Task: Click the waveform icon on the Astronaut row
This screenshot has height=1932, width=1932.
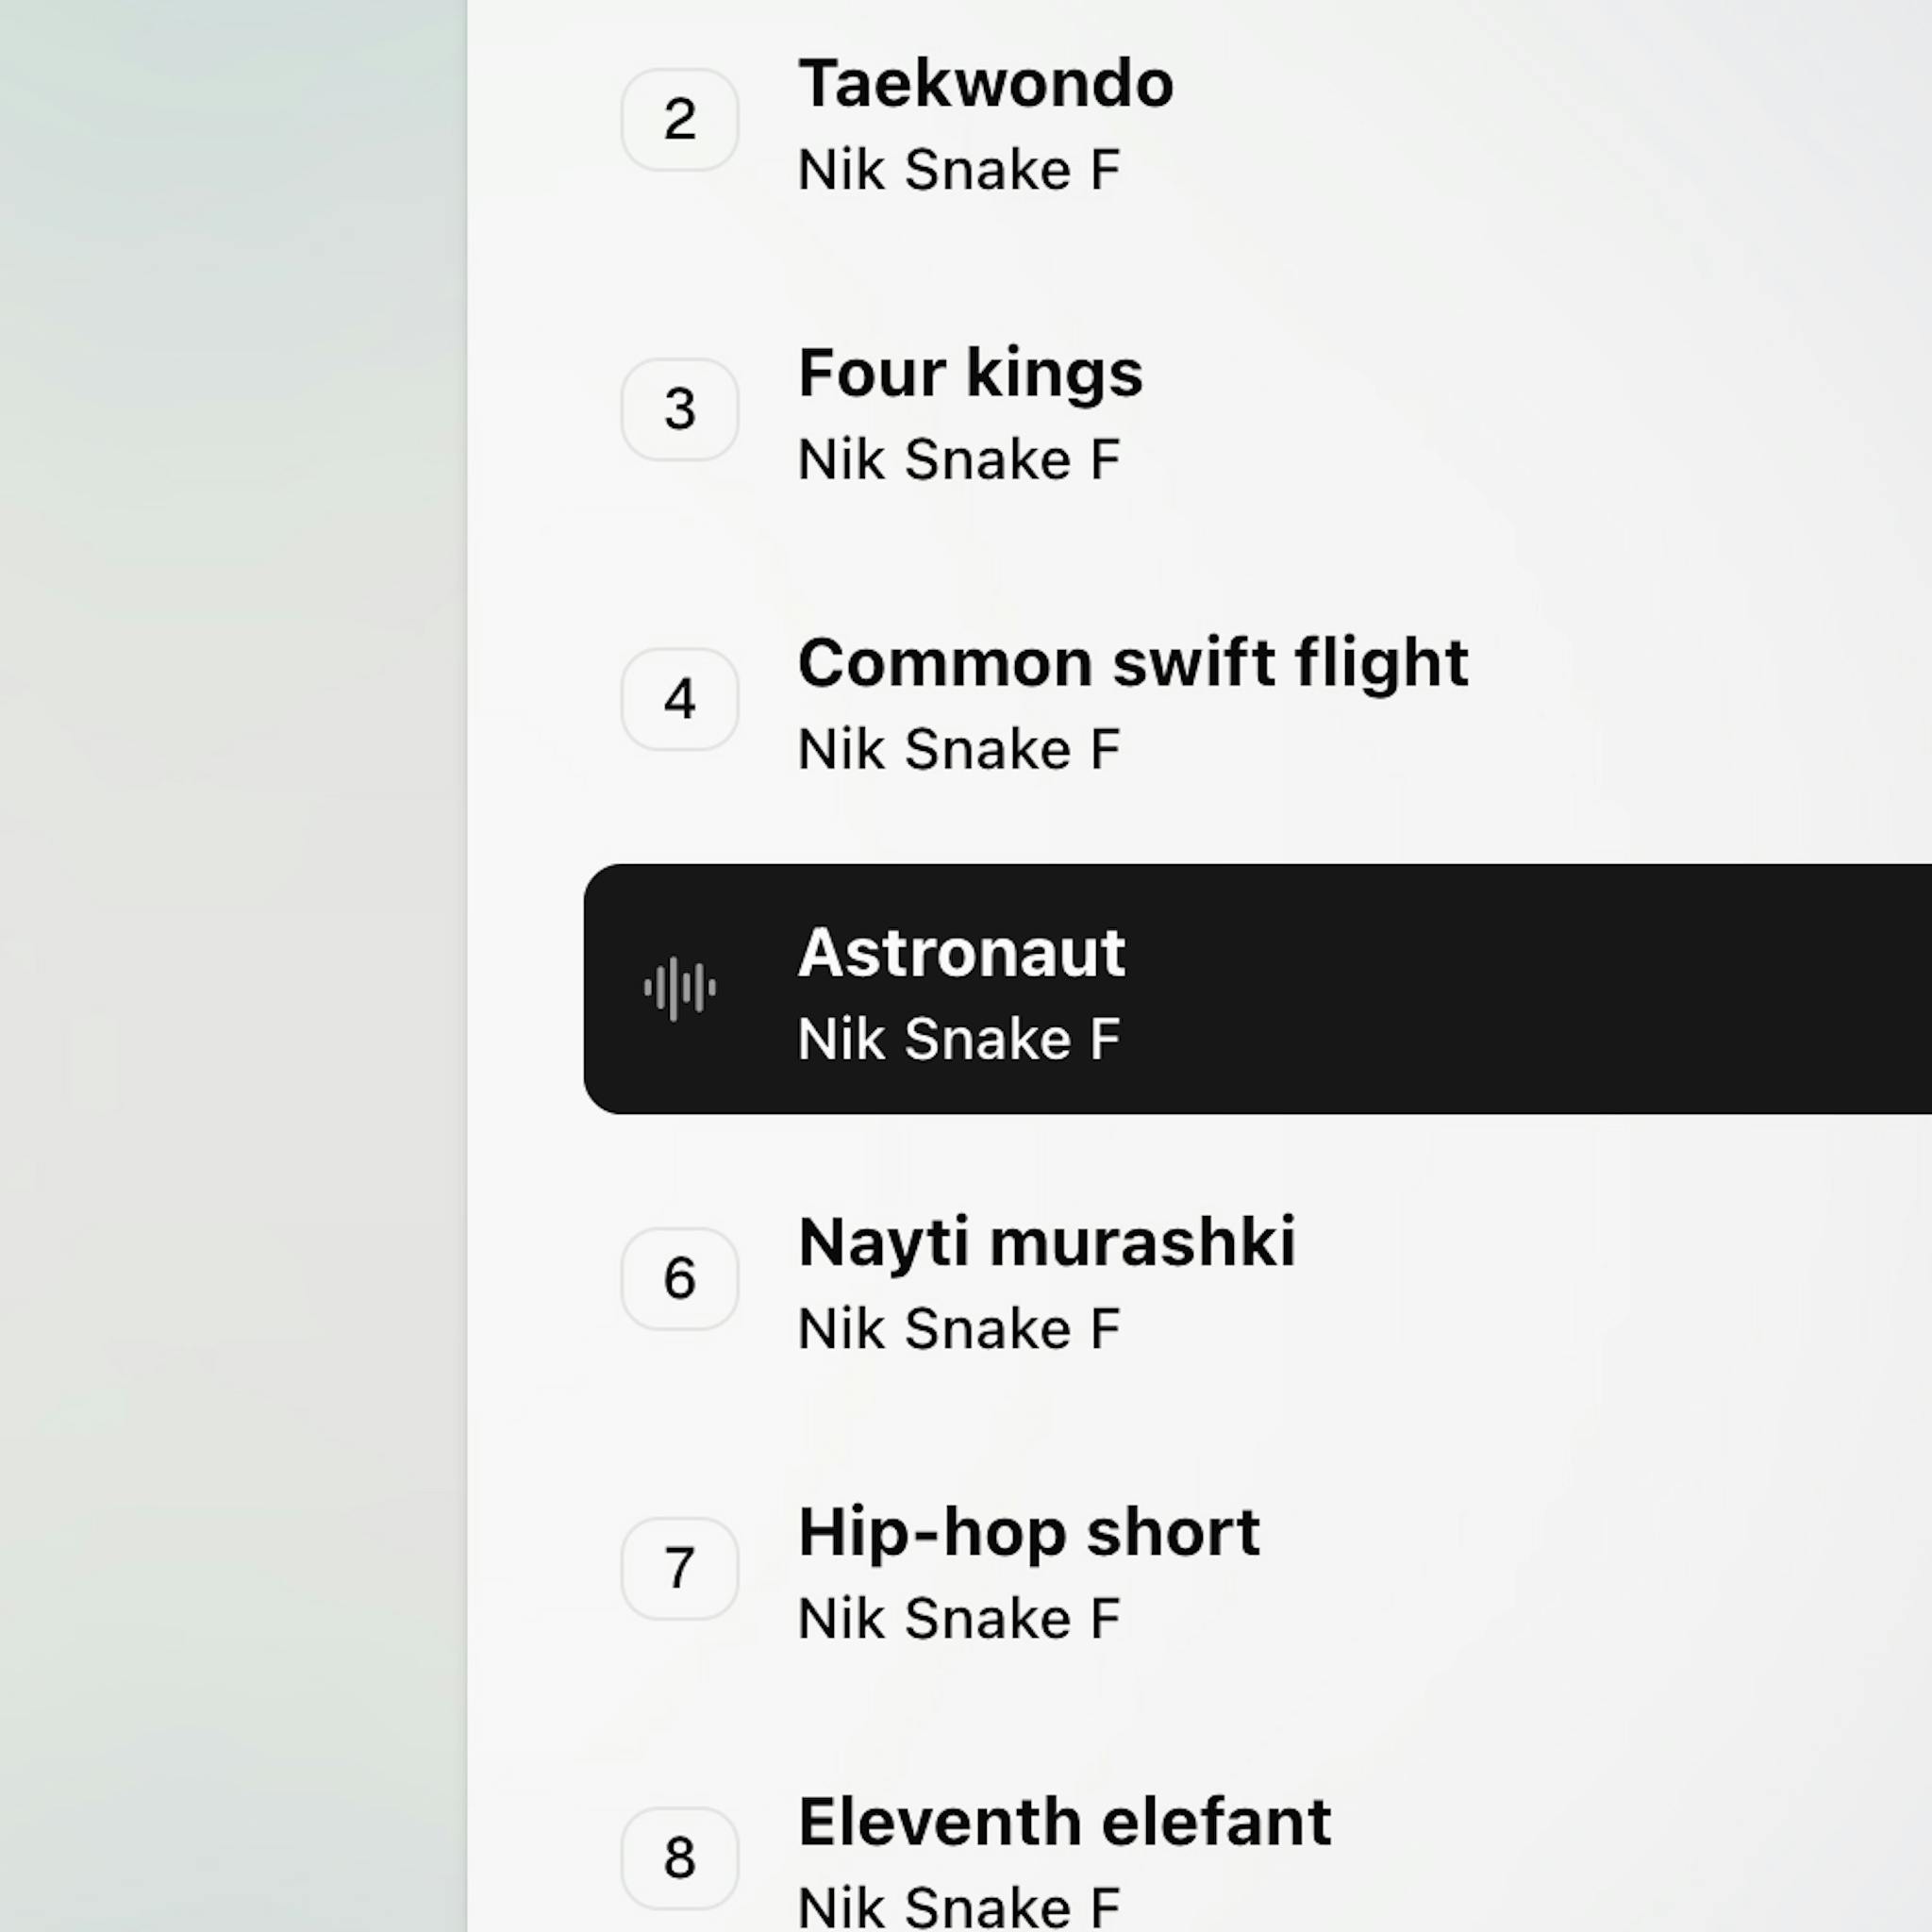Action: click(679, 989)
